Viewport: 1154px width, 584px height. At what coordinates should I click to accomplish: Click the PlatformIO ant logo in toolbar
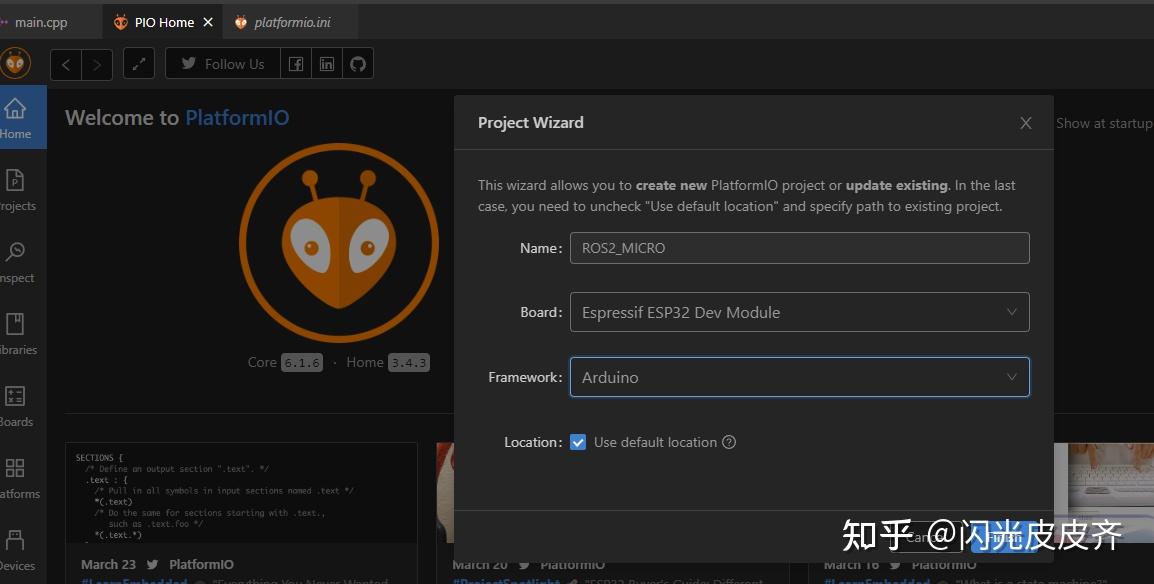[x=15, y=63]
